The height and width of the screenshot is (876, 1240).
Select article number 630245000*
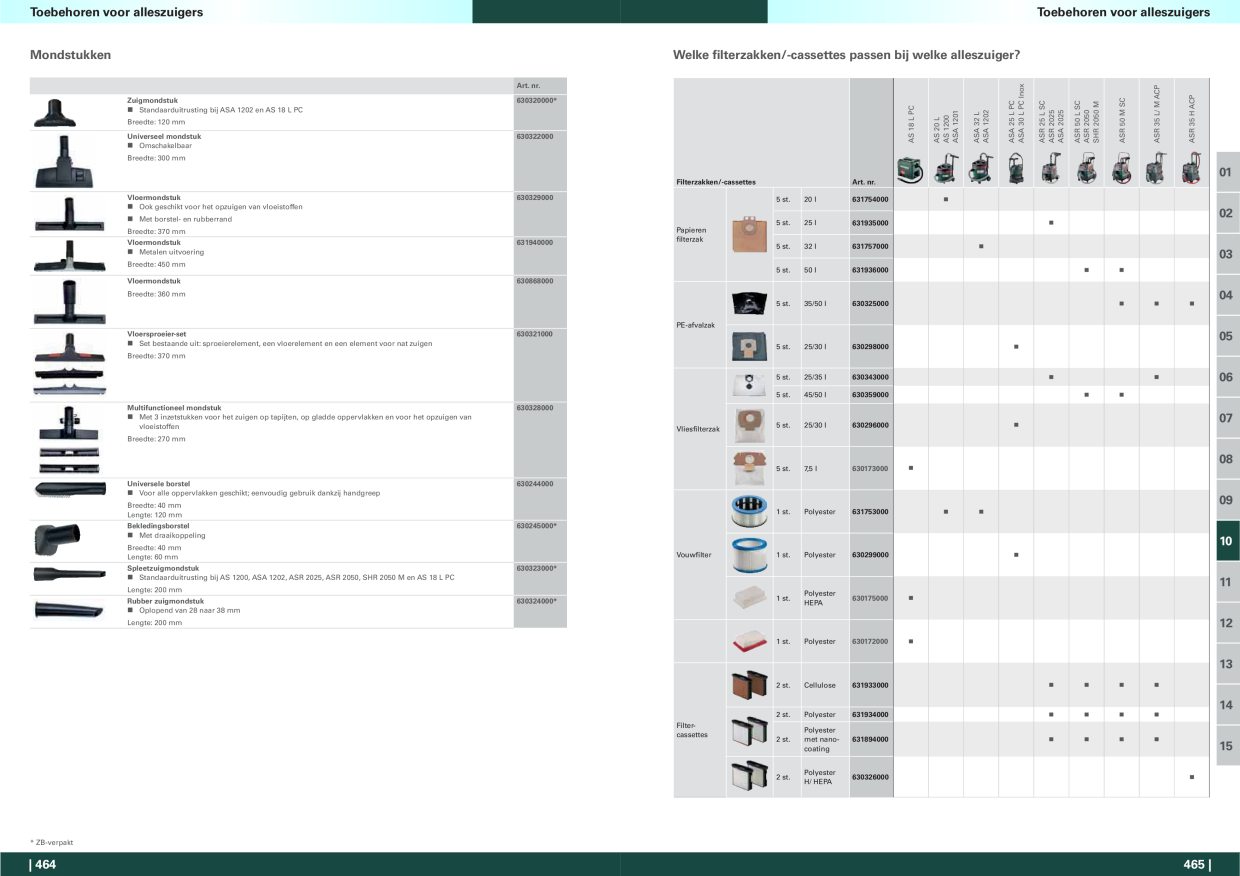point(537,525)
